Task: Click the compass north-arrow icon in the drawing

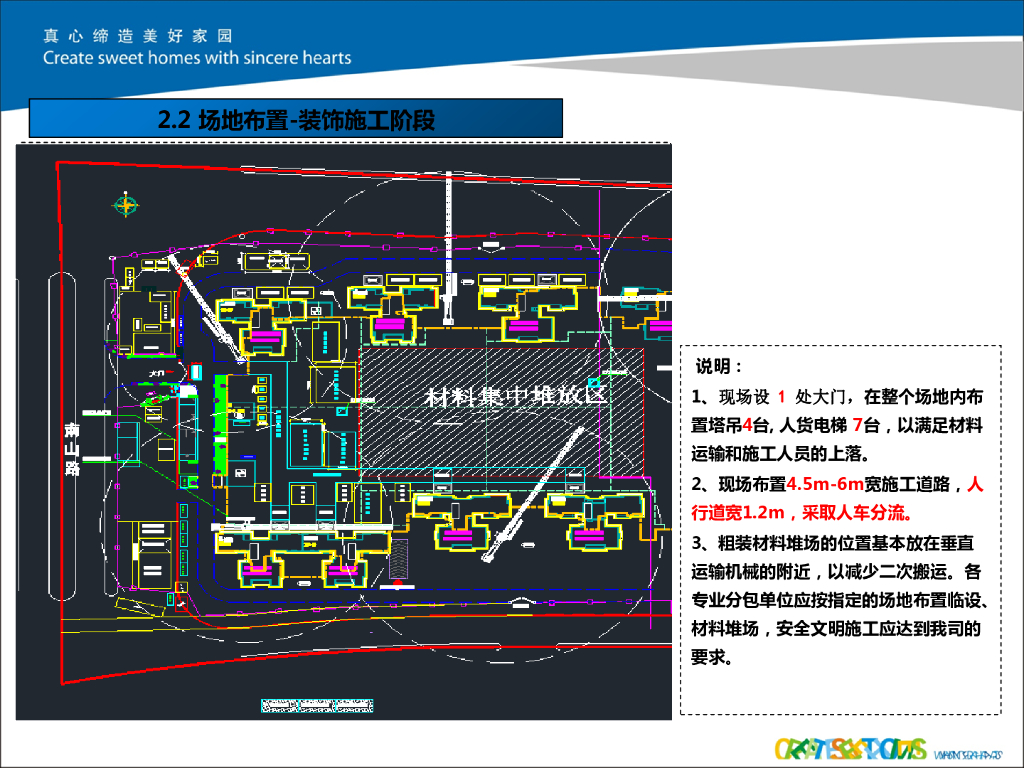Action: pos(126,205)
